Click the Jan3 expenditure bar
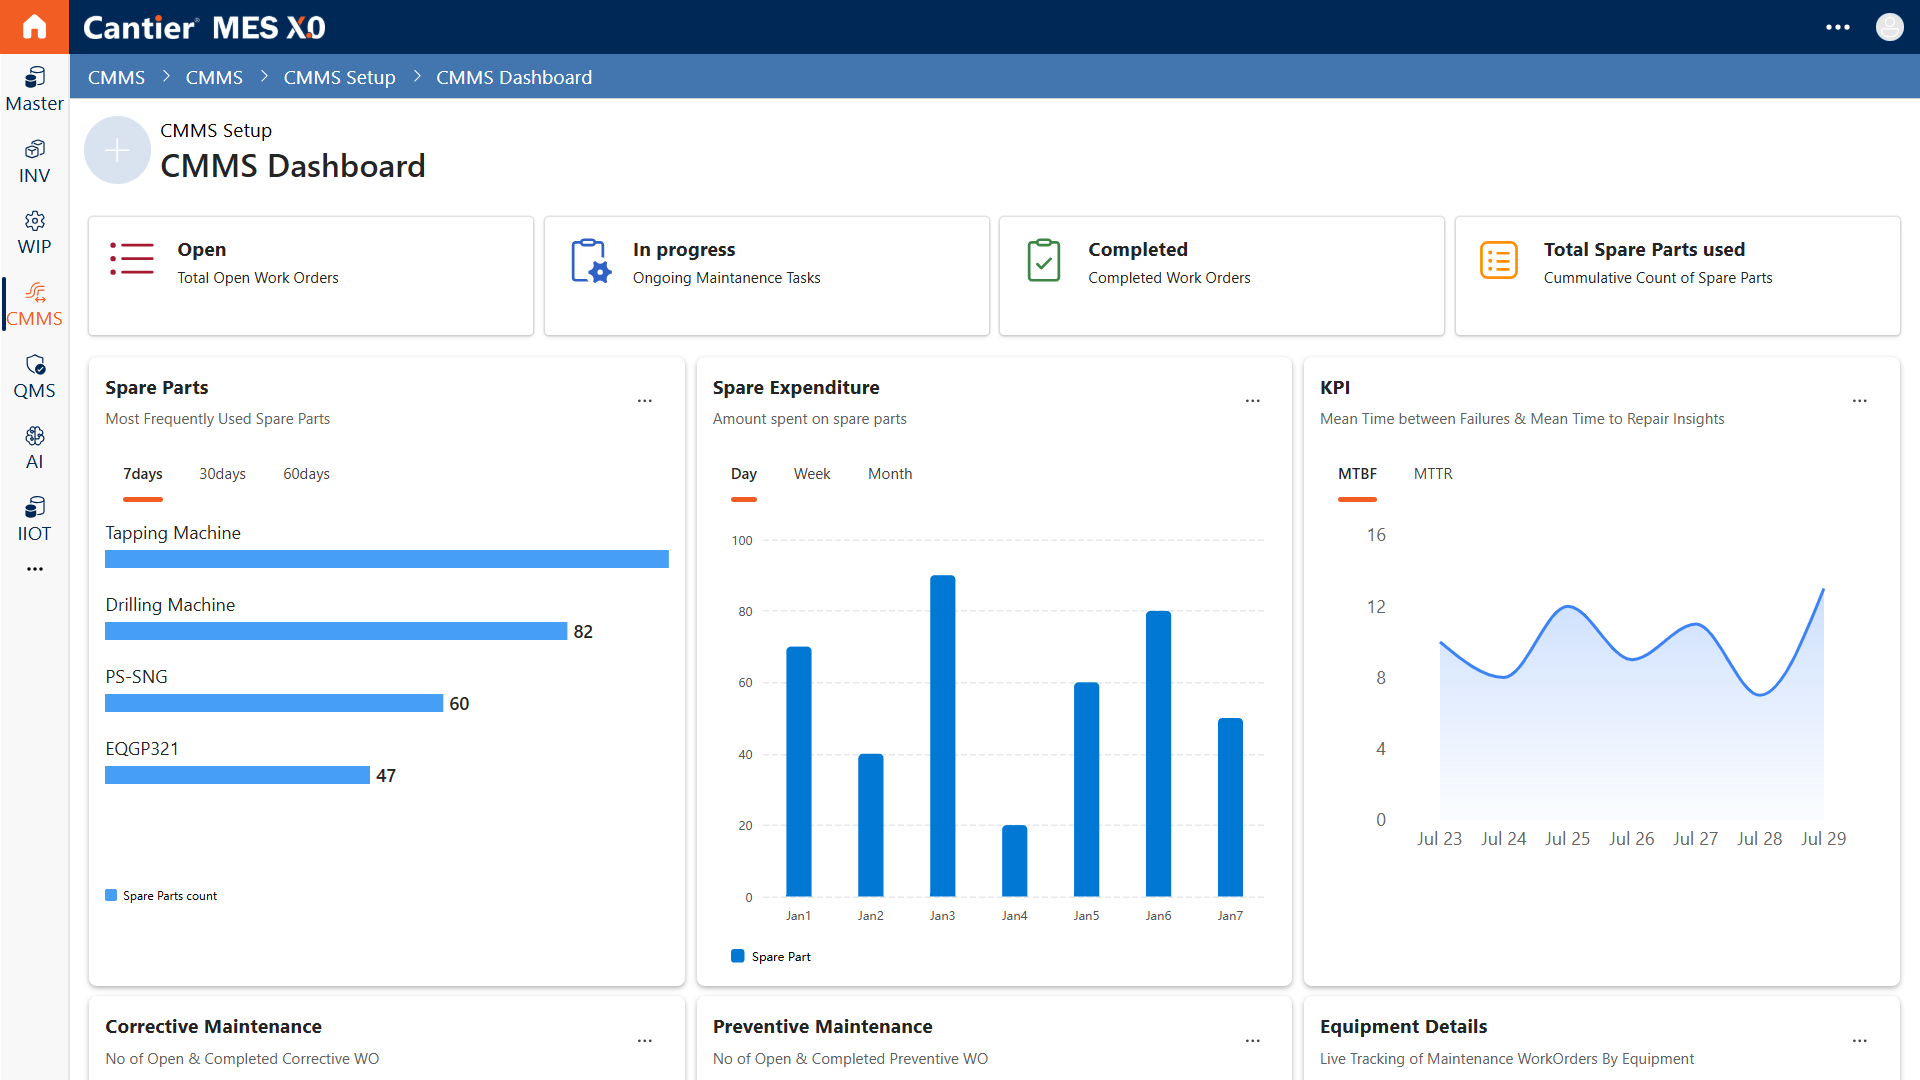The height and width of the screenshot is (1080, 1920). (x=943, y=736)
